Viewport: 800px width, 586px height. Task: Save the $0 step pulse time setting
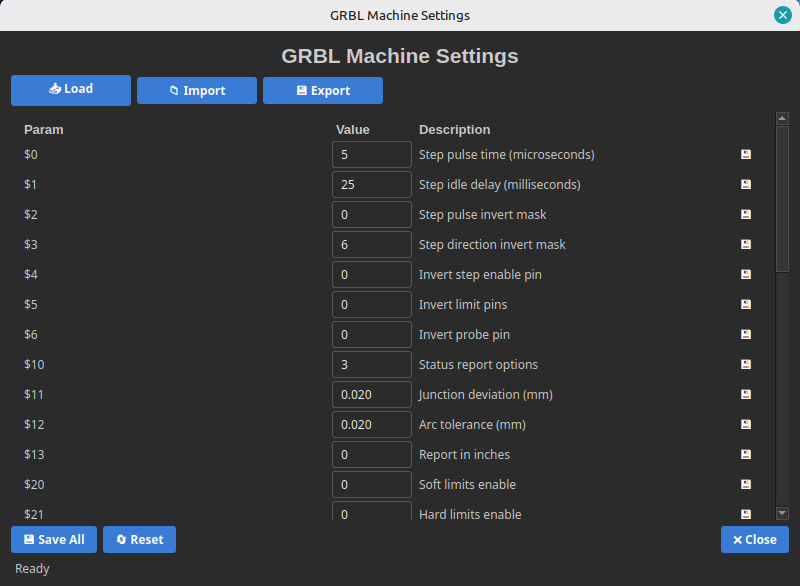click(745, 155)
